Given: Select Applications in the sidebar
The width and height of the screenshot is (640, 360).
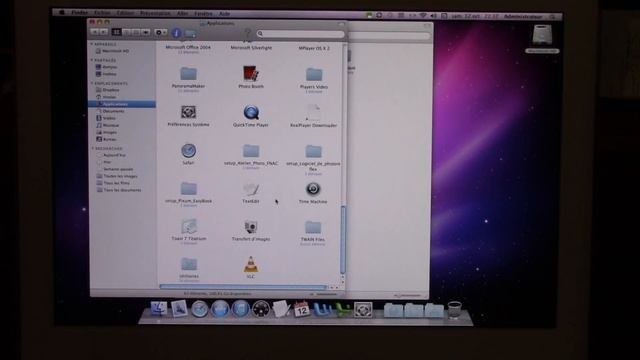Looking at the screenshot, I should click(122, 104).
